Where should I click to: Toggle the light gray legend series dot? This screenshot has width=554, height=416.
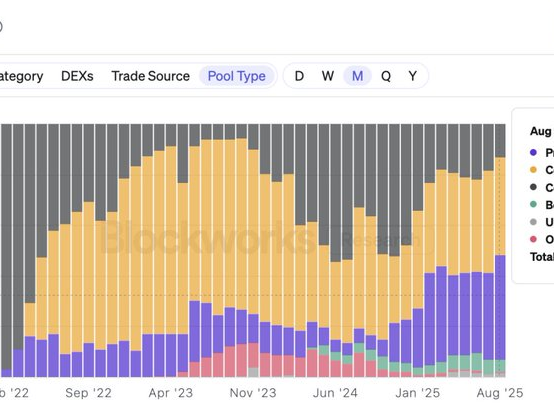(x=533, y=222)
